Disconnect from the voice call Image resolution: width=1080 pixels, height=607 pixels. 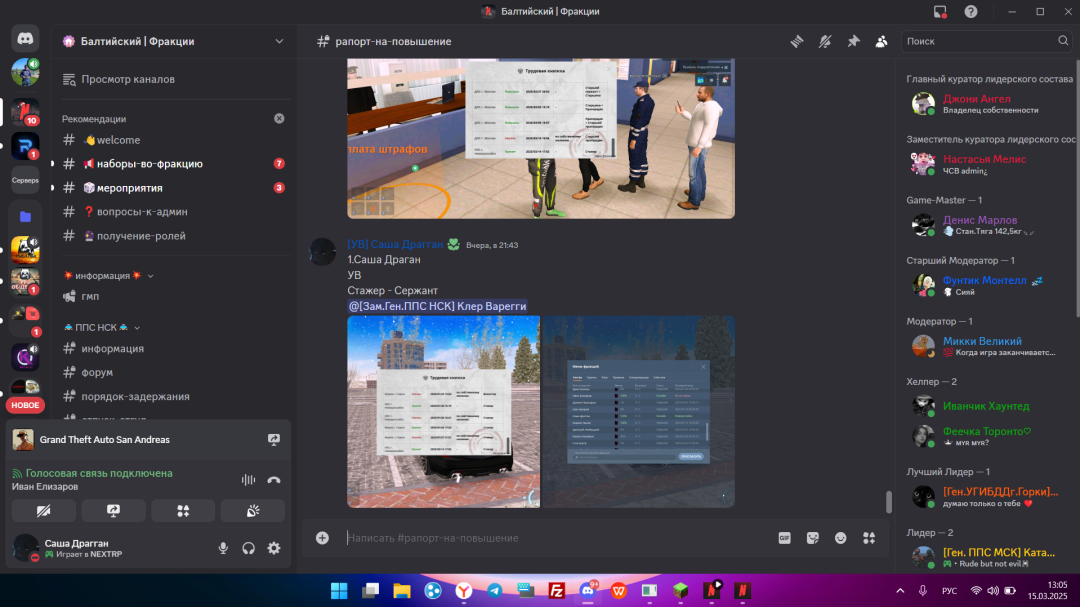coord(274,480)
